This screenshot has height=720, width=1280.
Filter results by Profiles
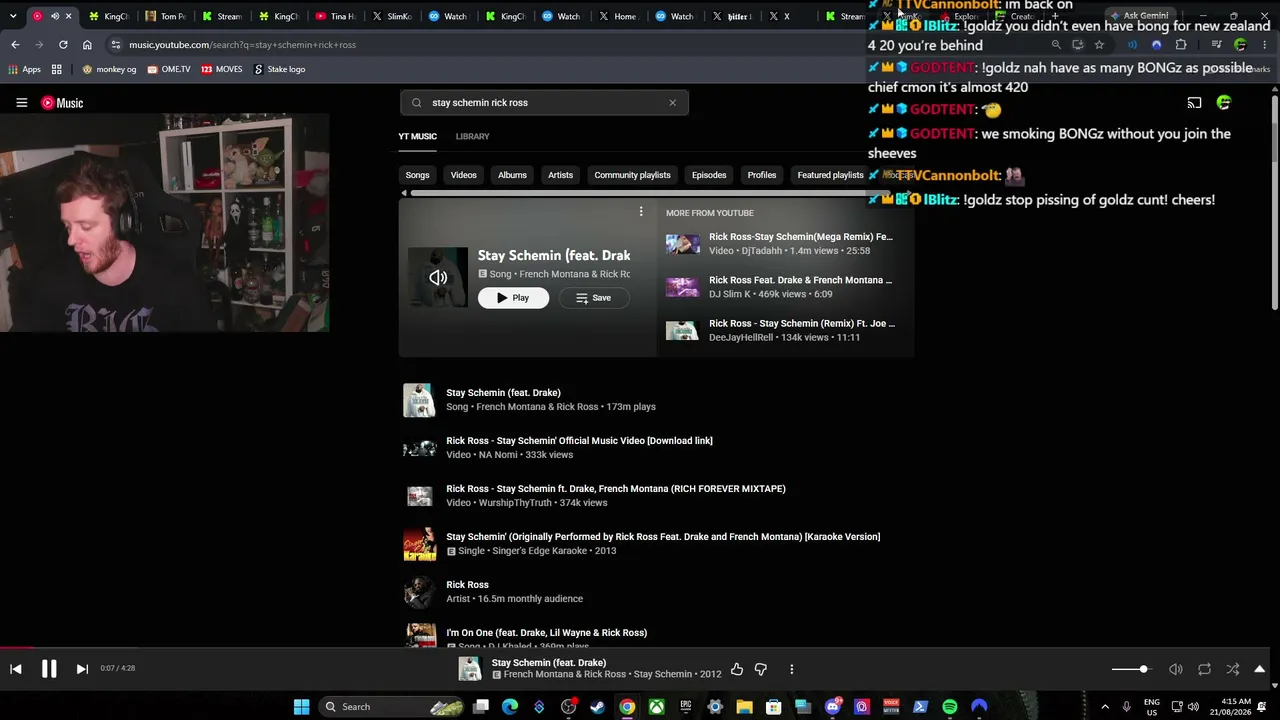(761, 175)
